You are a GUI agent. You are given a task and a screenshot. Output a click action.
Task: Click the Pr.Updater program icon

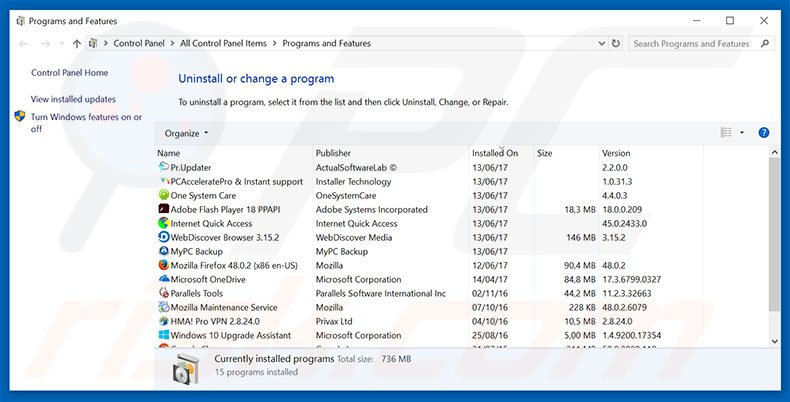coord(164,167)
